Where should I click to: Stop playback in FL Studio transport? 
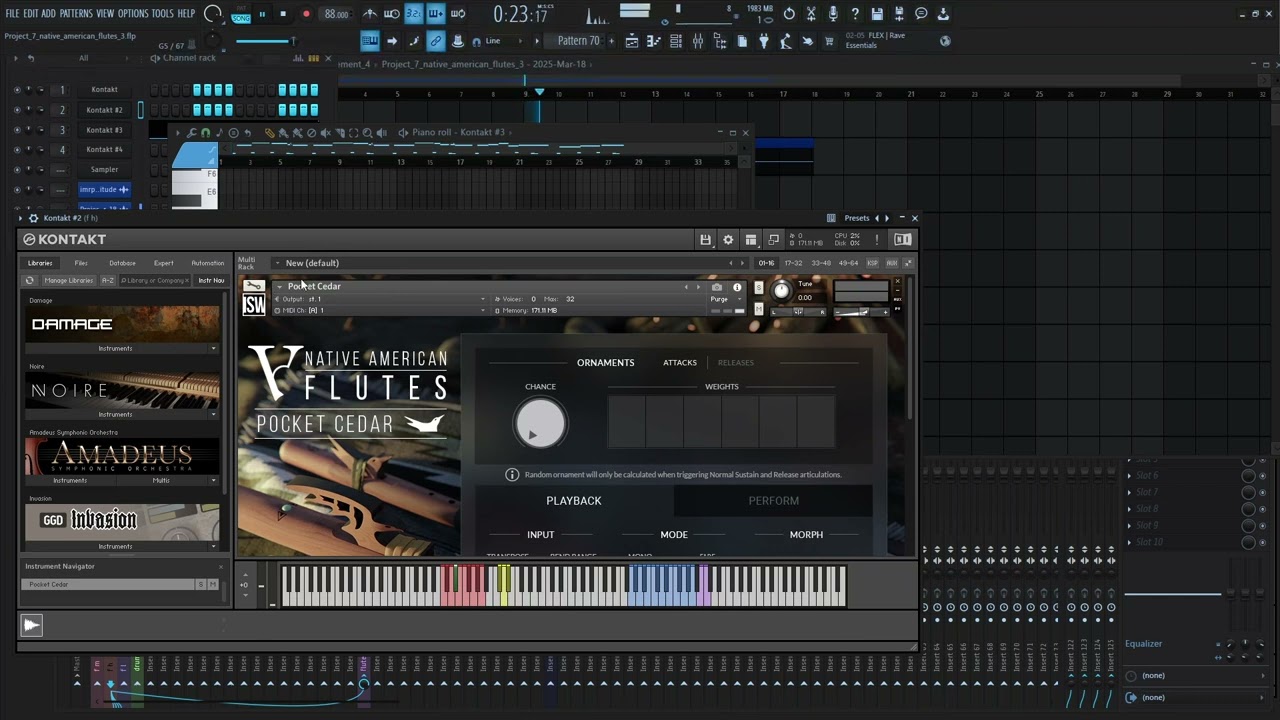pyautogui.click(x=284, y=14)
